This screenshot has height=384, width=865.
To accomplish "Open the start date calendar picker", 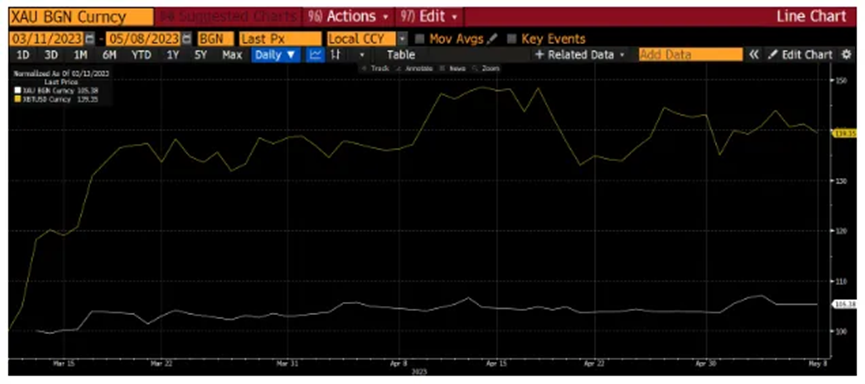I will [90, 39].
